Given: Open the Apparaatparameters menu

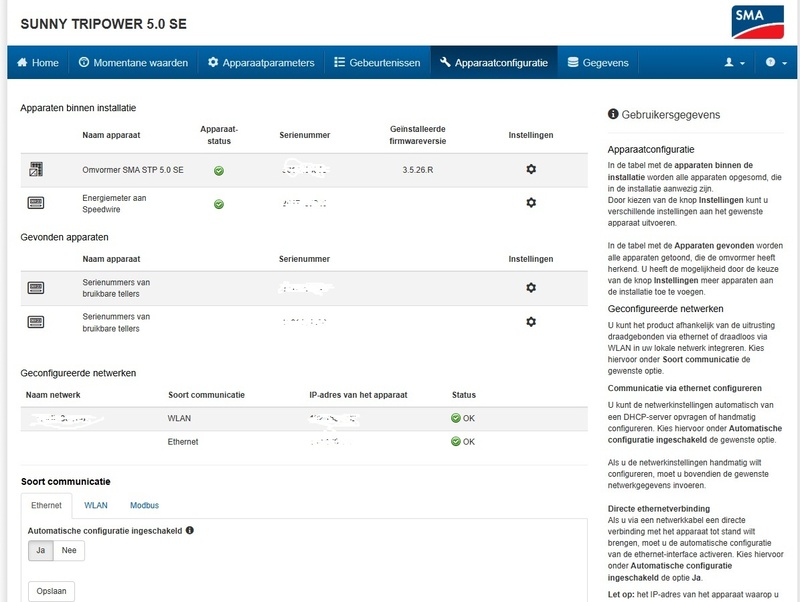Looking at the screenshot, I should point(261,62).
